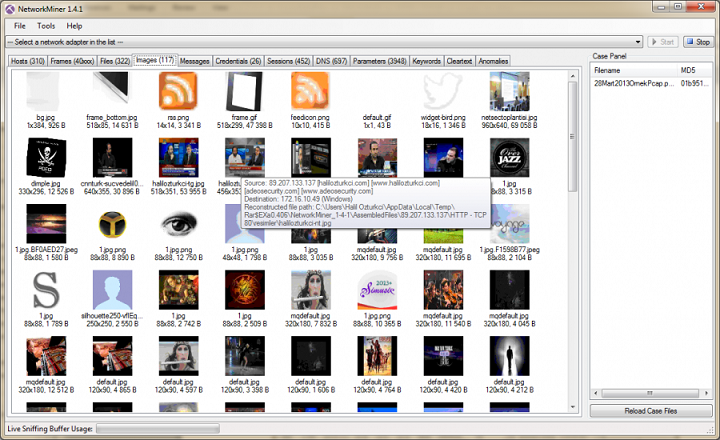Select the Over Jazz logo thumbnail
This screenshot has width=720, height=440.
coord(509,158)
